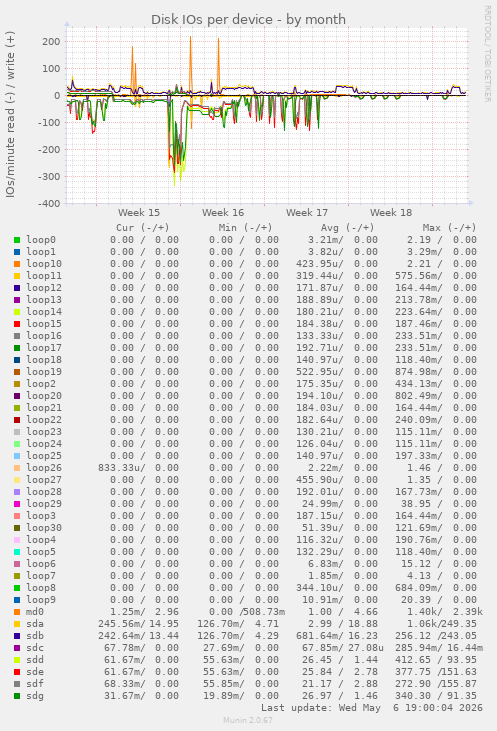
Task: Click sdb average value 681.64m/ 16.23
Action: pyautogui.click(x=337, y=636)
